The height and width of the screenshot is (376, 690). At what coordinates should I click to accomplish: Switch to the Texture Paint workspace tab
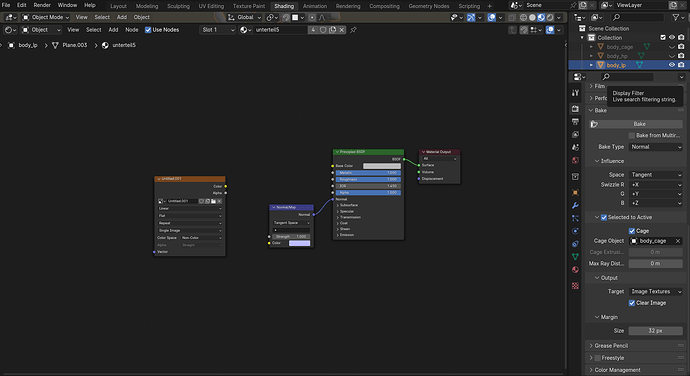click(x=249, y=6)
